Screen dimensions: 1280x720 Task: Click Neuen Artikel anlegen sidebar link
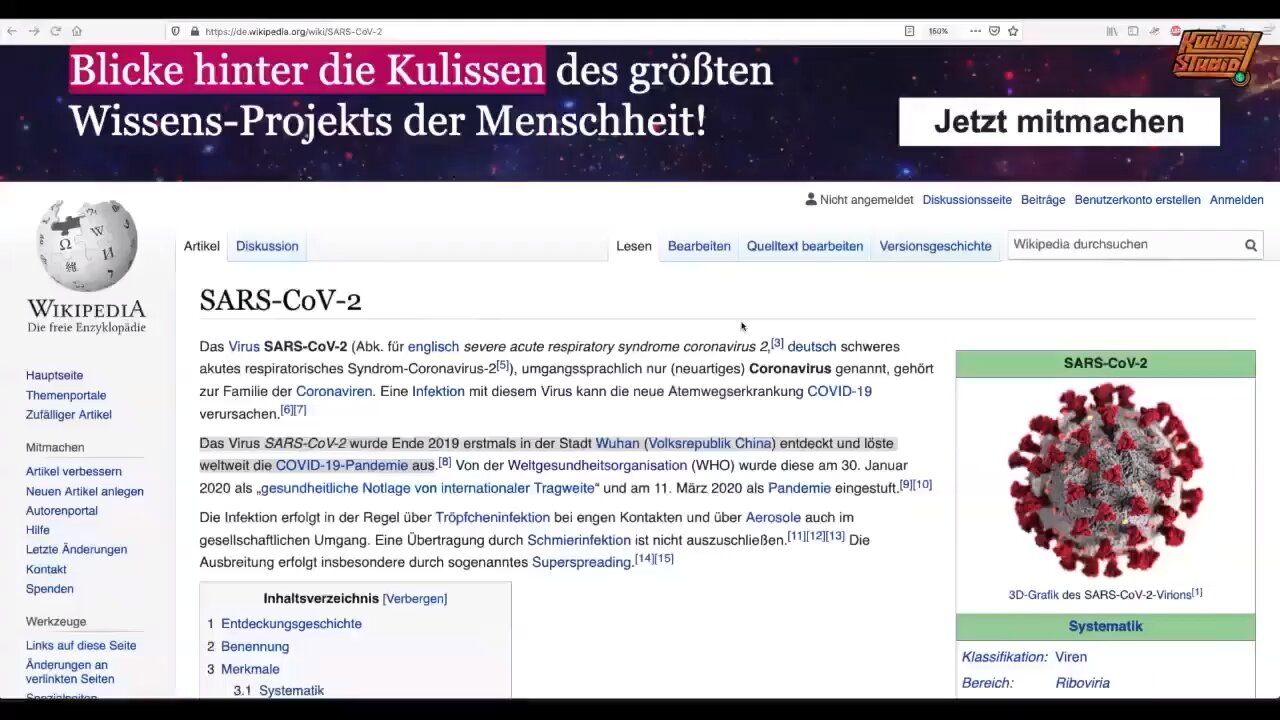(x=85, y=491)
